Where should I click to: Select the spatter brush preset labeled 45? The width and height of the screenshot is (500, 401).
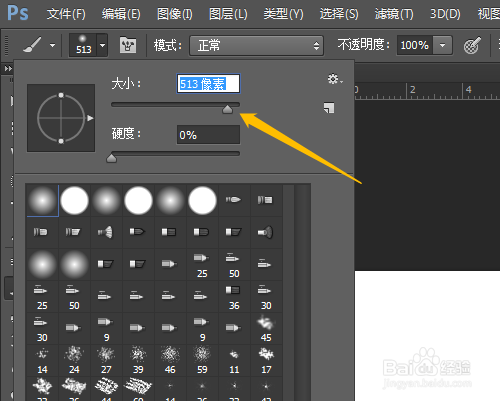pos(266,329)
